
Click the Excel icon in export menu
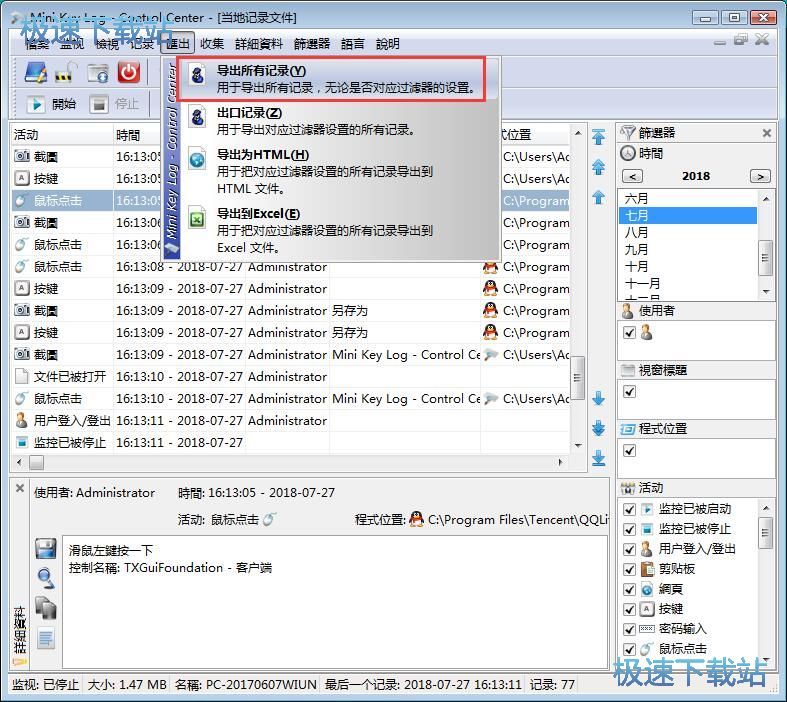(x=197, y=218)
